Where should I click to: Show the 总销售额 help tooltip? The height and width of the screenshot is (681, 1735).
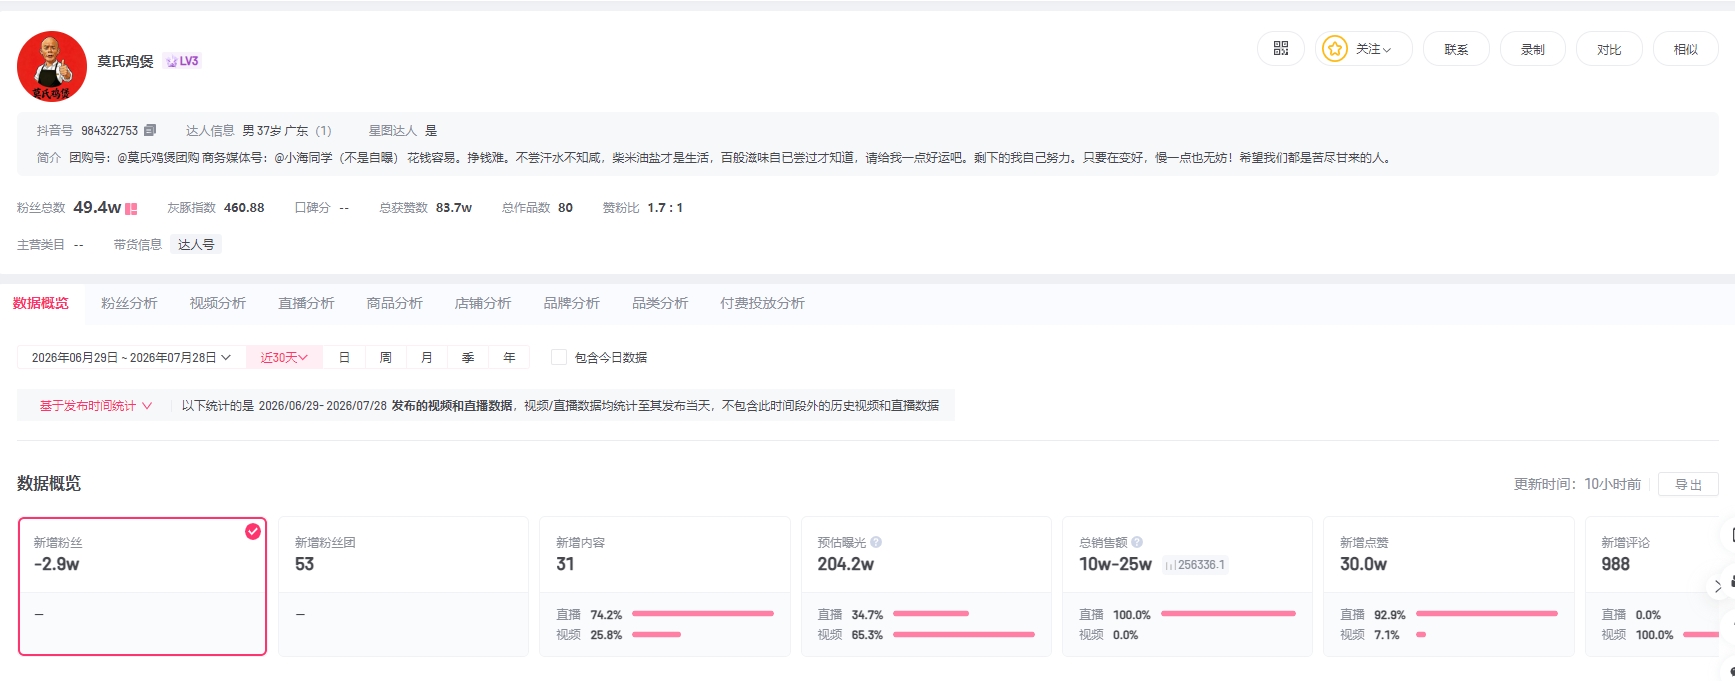[x=1137, y=542]
